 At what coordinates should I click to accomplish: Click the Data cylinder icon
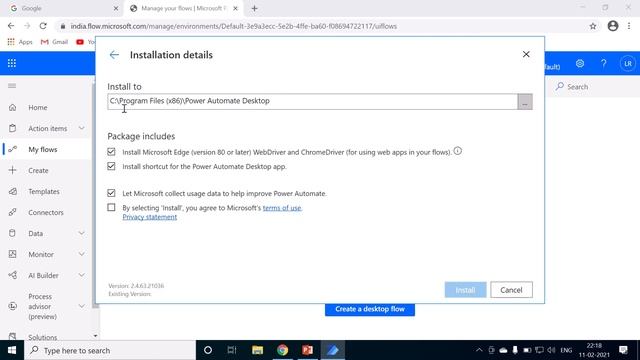click(x=13, y=233)
